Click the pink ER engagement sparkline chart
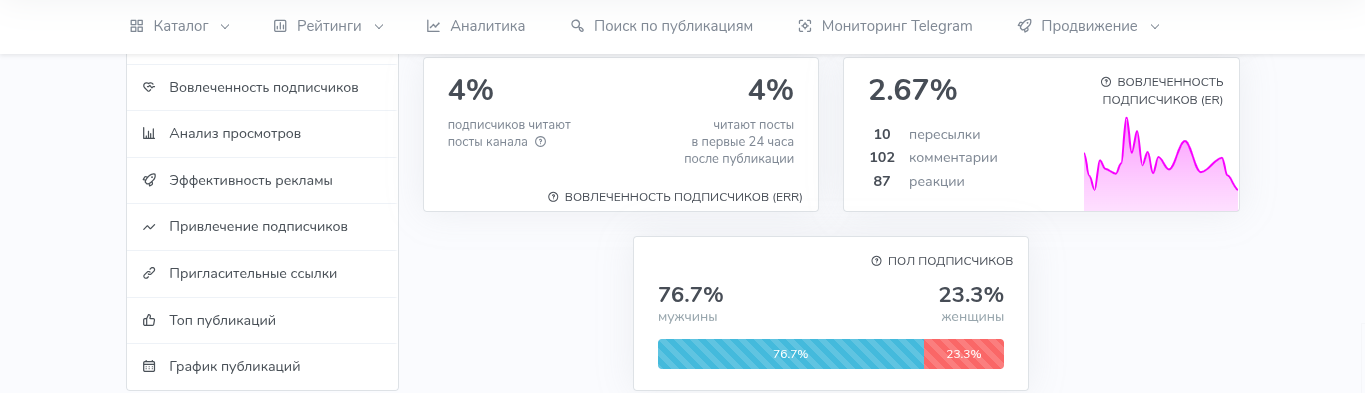This screenshot has width=1365, height=393. coord(1161,164)
